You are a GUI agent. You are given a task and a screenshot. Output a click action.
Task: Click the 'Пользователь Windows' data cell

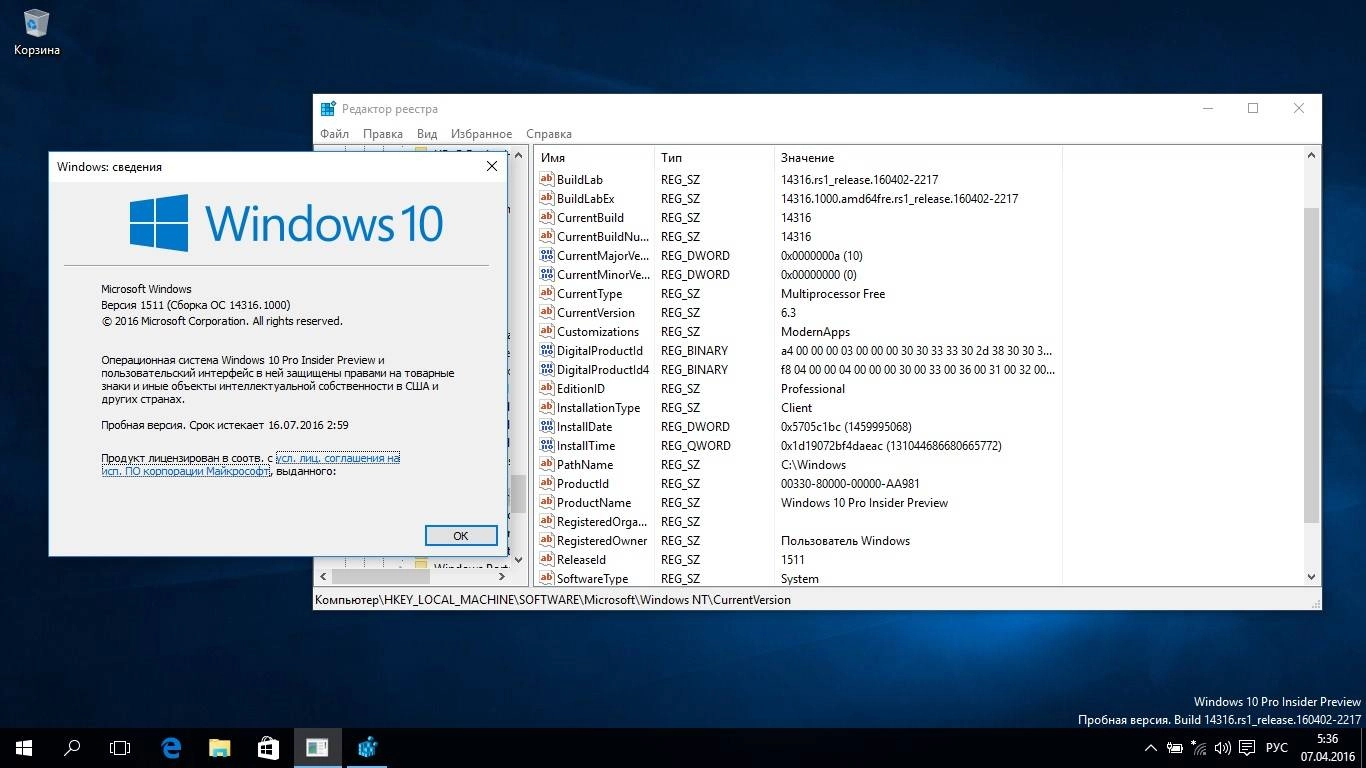tap(845, 540)
